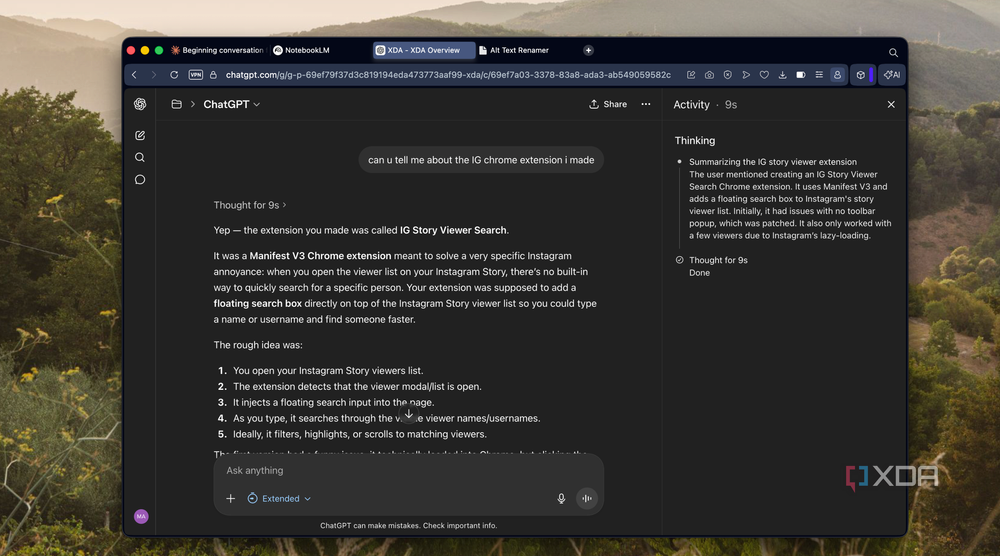The width and height of the screenshot is (1000, 556).
Task: Click browser tab search magnifier
Action: pos(893,52)
